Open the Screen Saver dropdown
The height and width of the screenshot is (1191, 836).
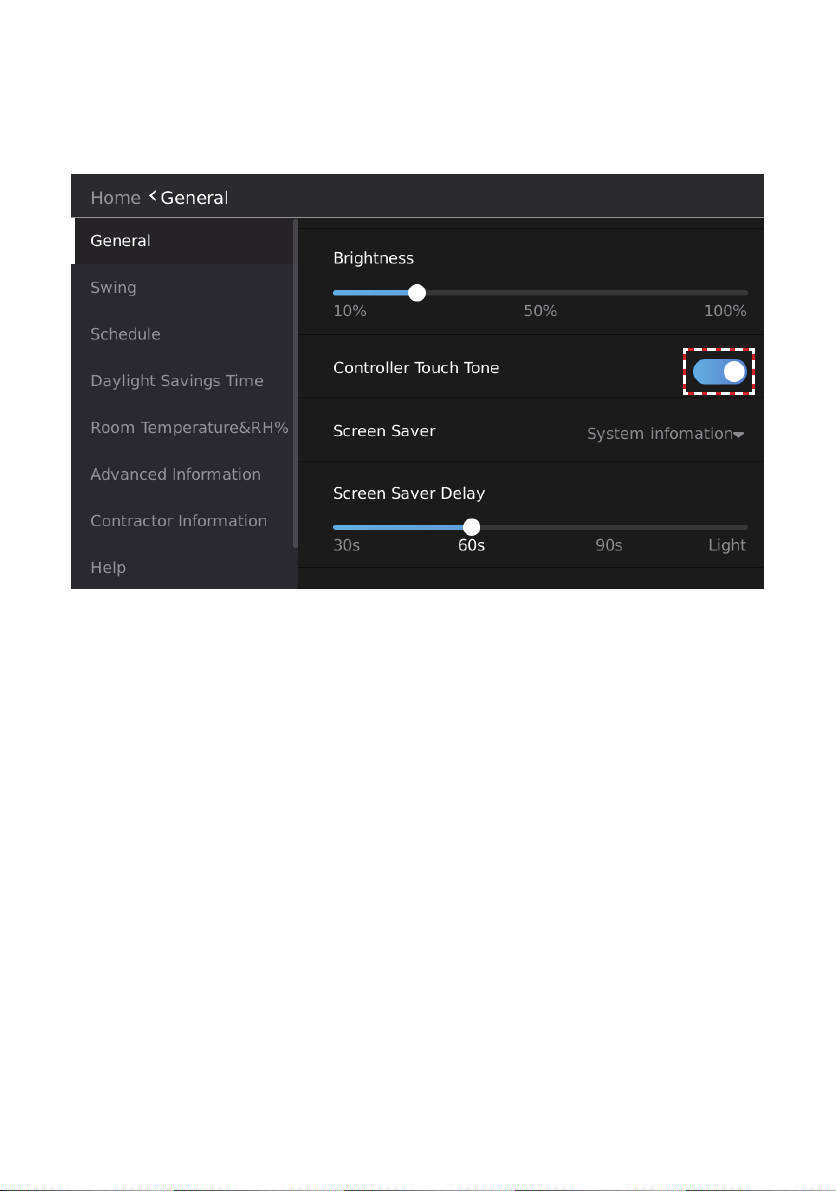665,434
